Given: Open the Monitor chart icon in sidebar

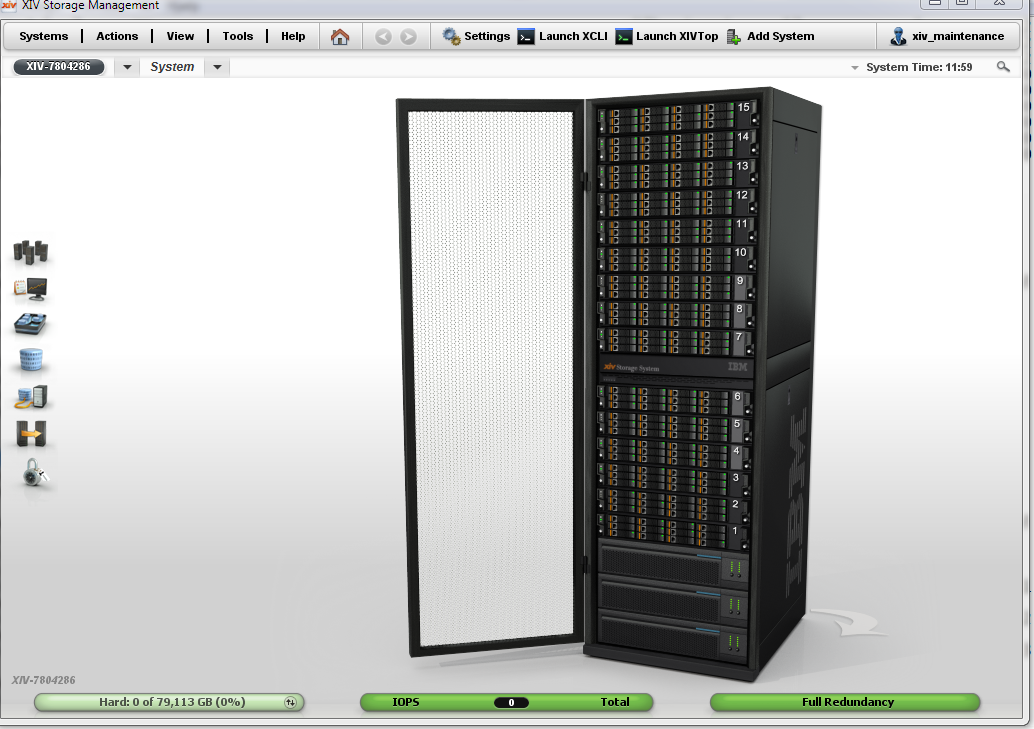Looking at the screenshot, I should point(31,289).
